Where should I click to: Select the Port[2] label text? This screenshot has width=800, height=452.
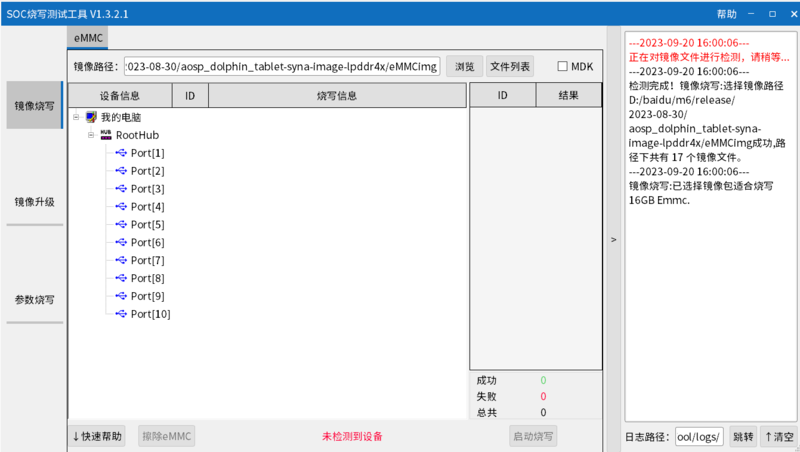click(147, 171)
